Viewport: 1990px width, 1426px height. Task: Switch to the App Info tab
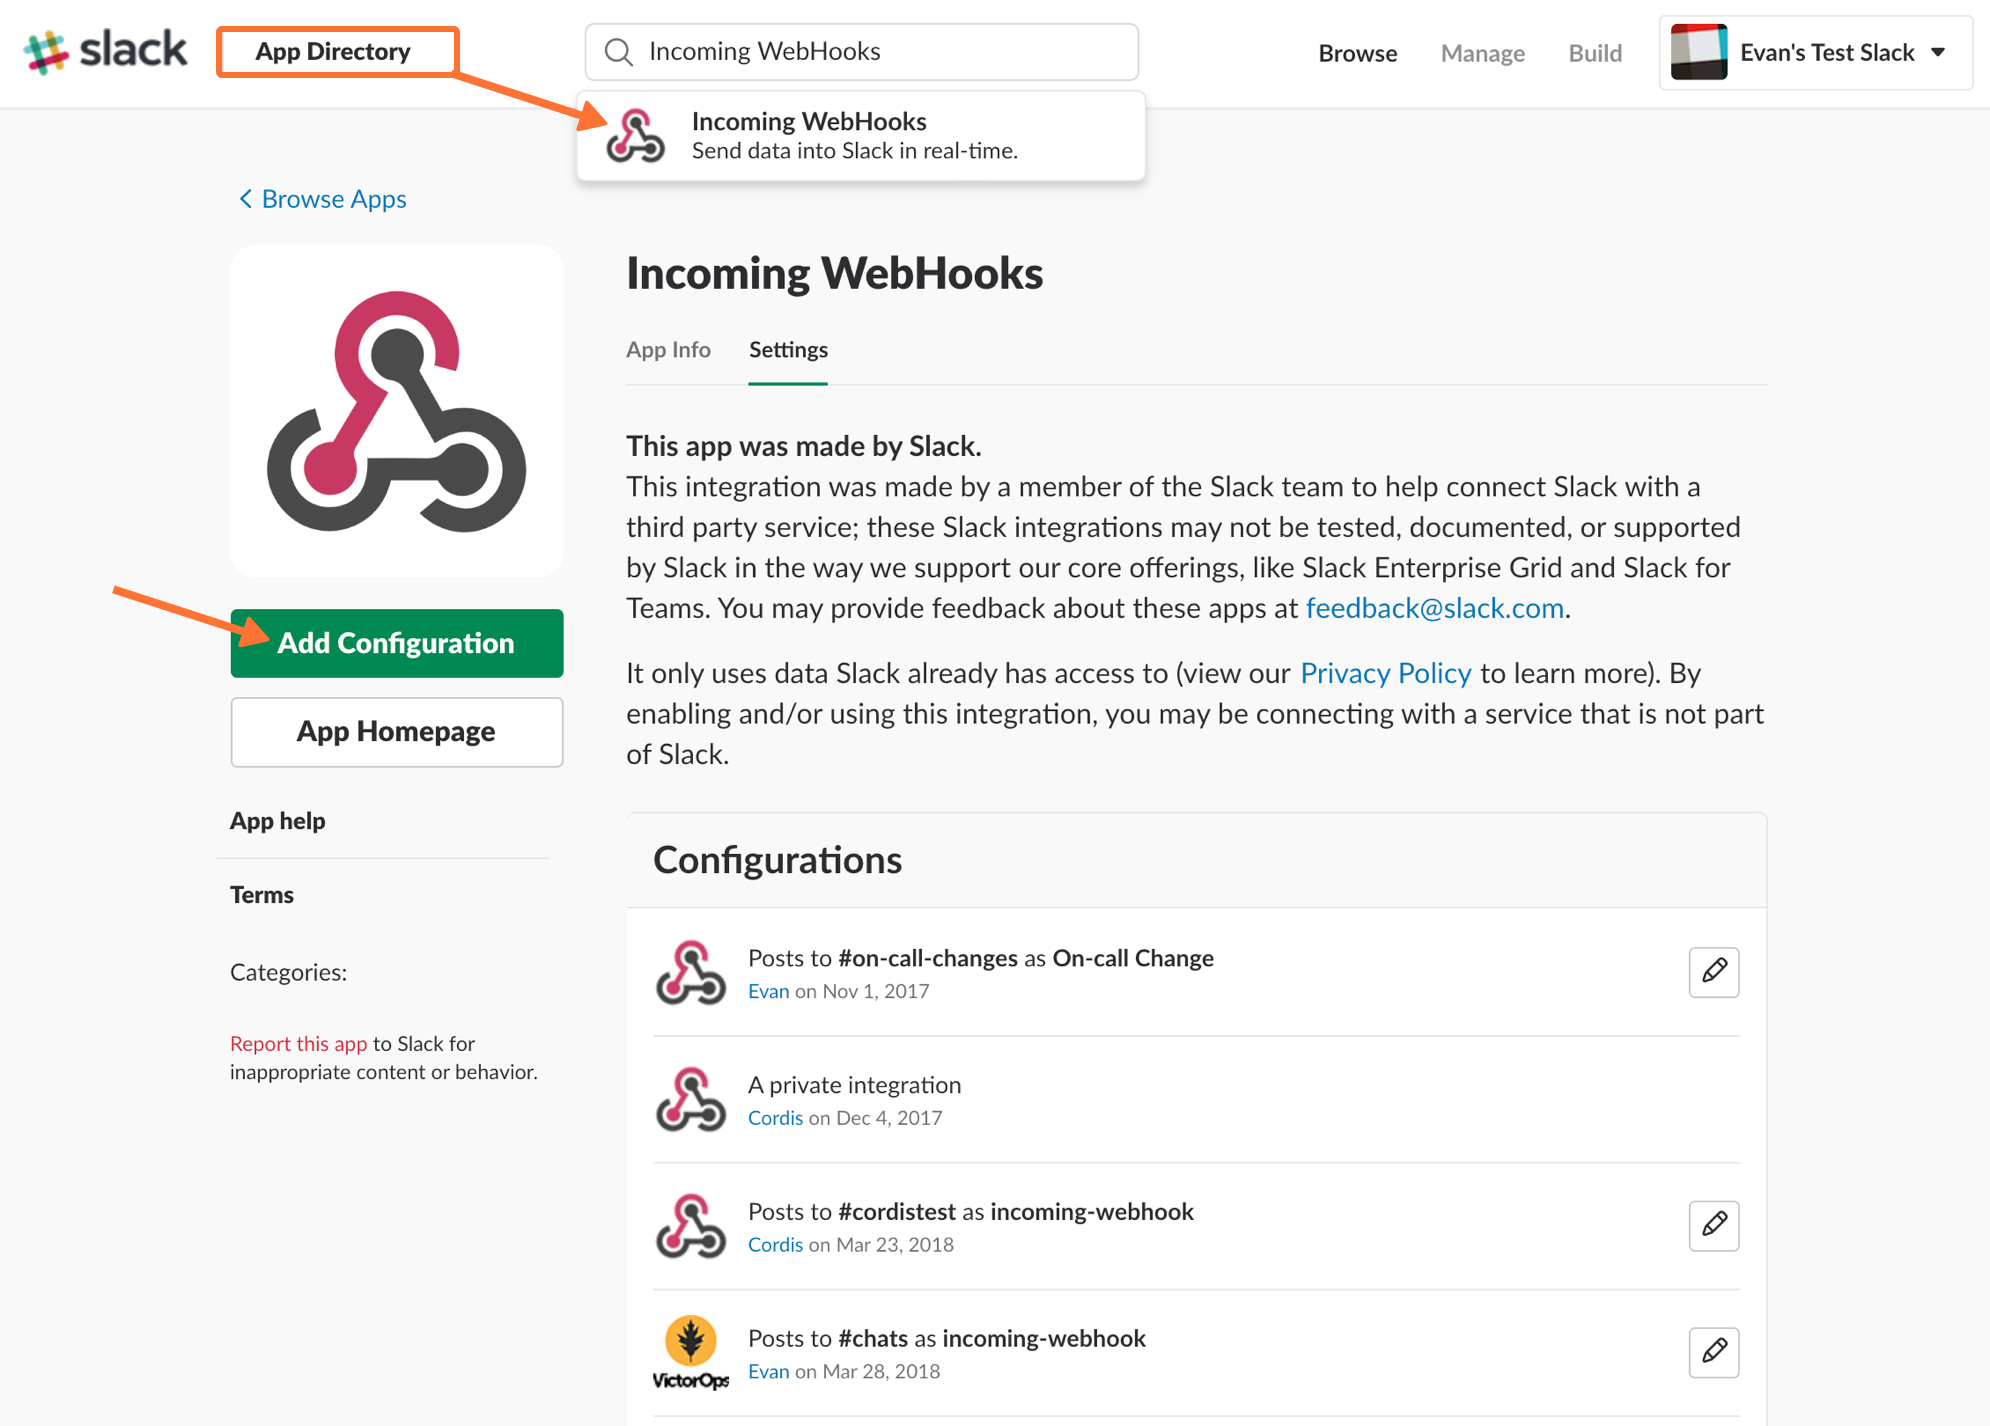click(x=668, y=349)
